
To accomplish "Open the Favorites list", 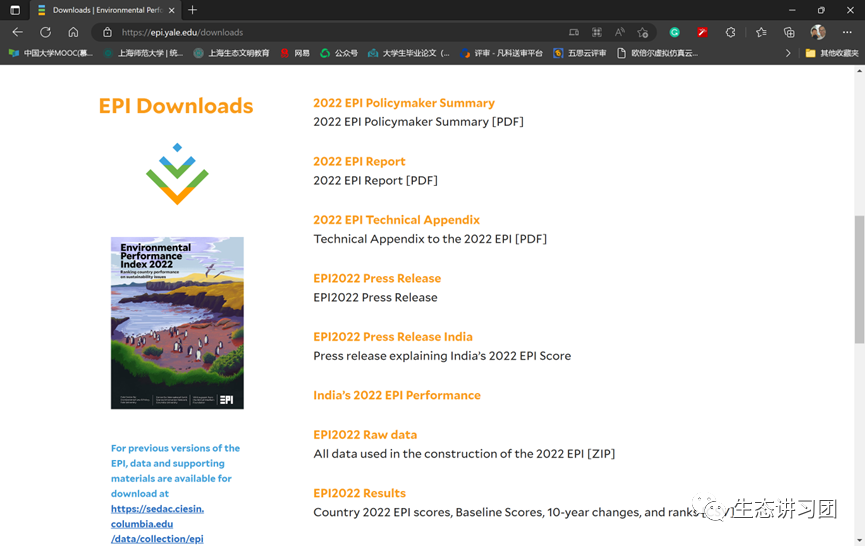I will point(761,33).
